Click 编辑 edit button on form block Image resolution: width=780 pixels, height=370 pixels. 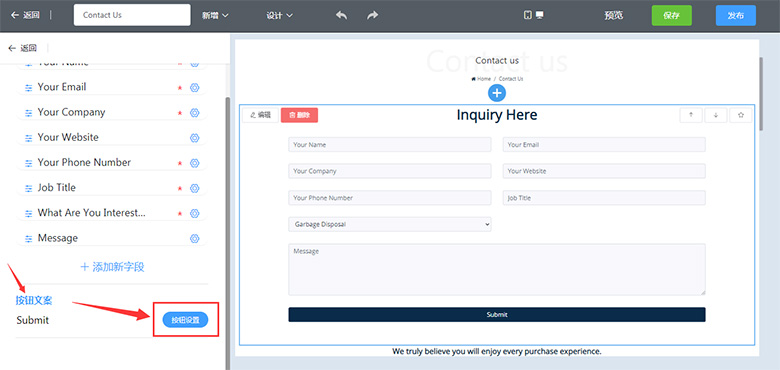pos(260,115)
